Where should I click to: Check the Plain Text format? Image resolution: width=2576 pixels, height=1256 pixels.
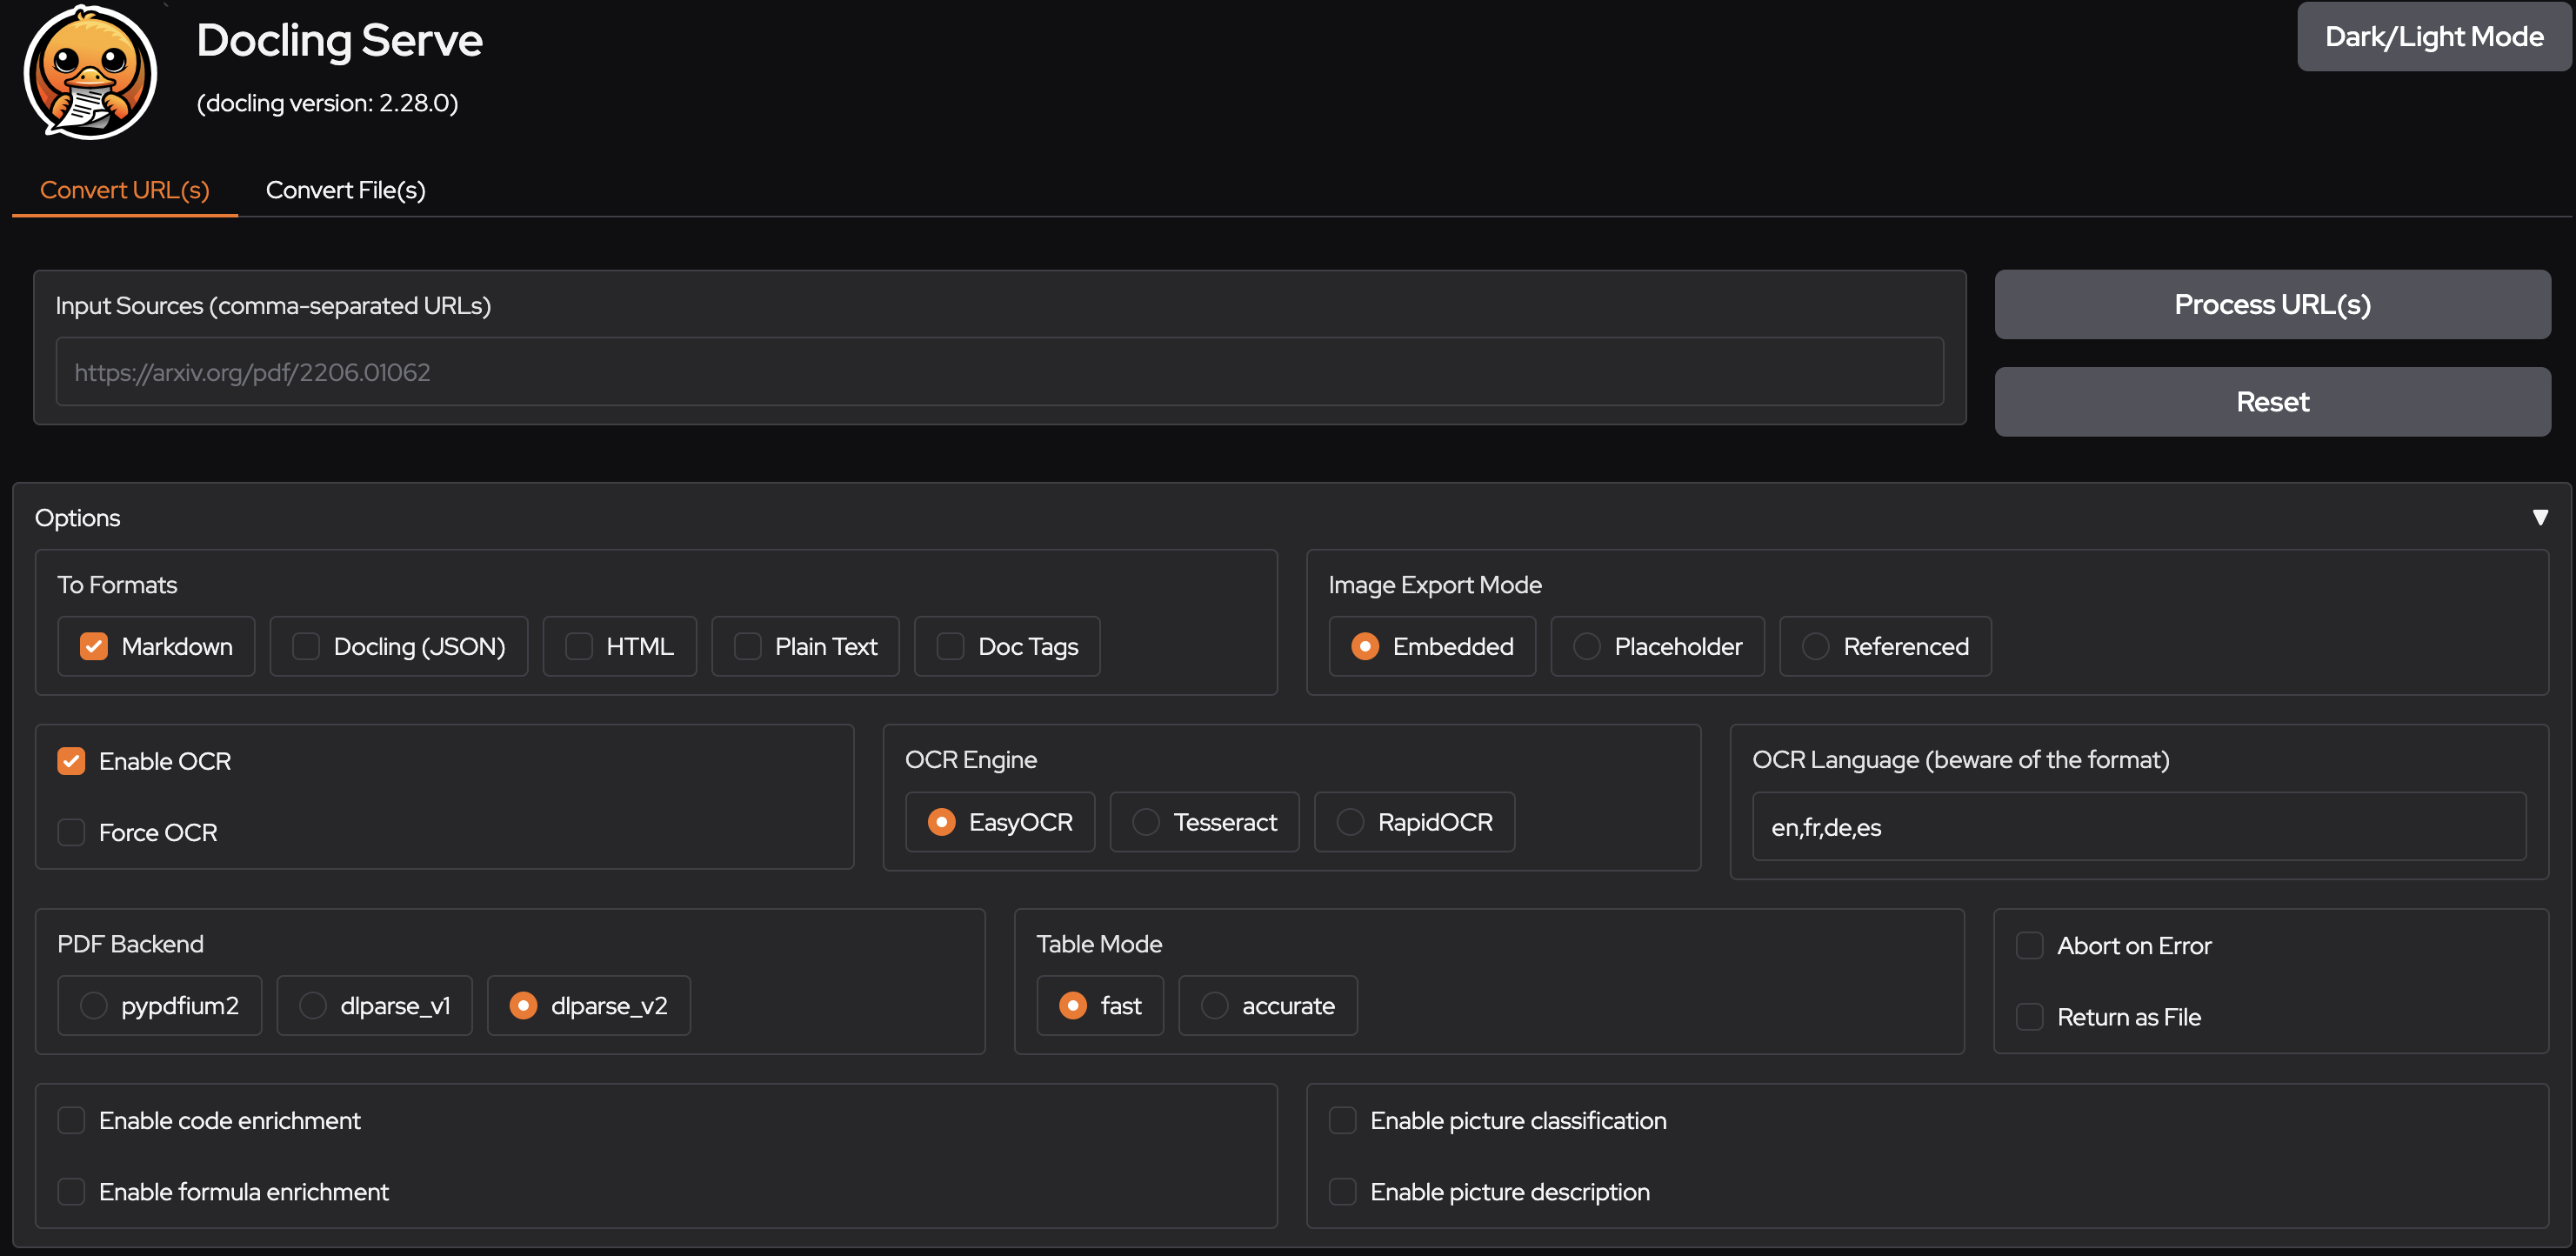(748, 646)
